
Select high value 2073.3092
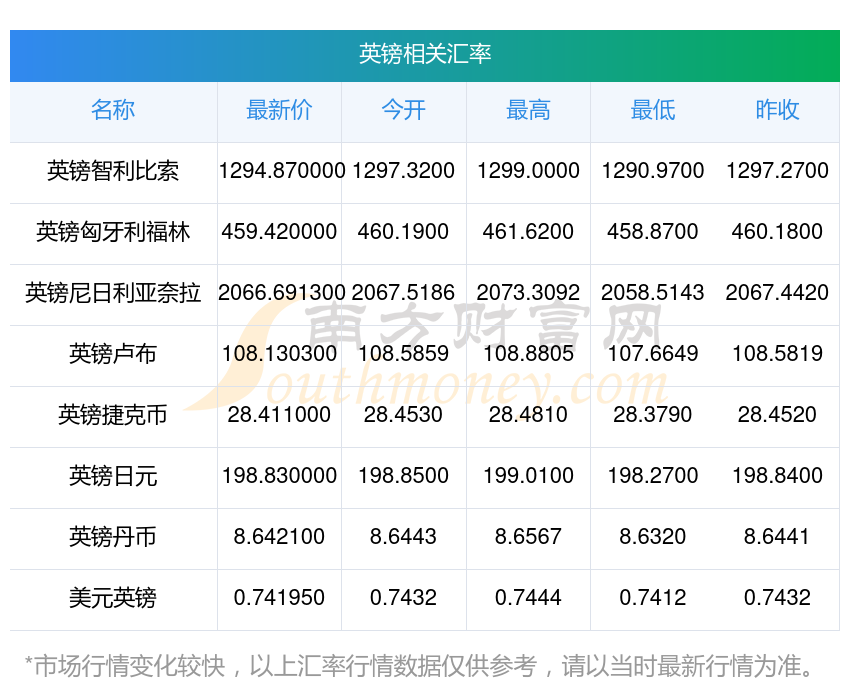pyautogui.click(x=528, y=293)
